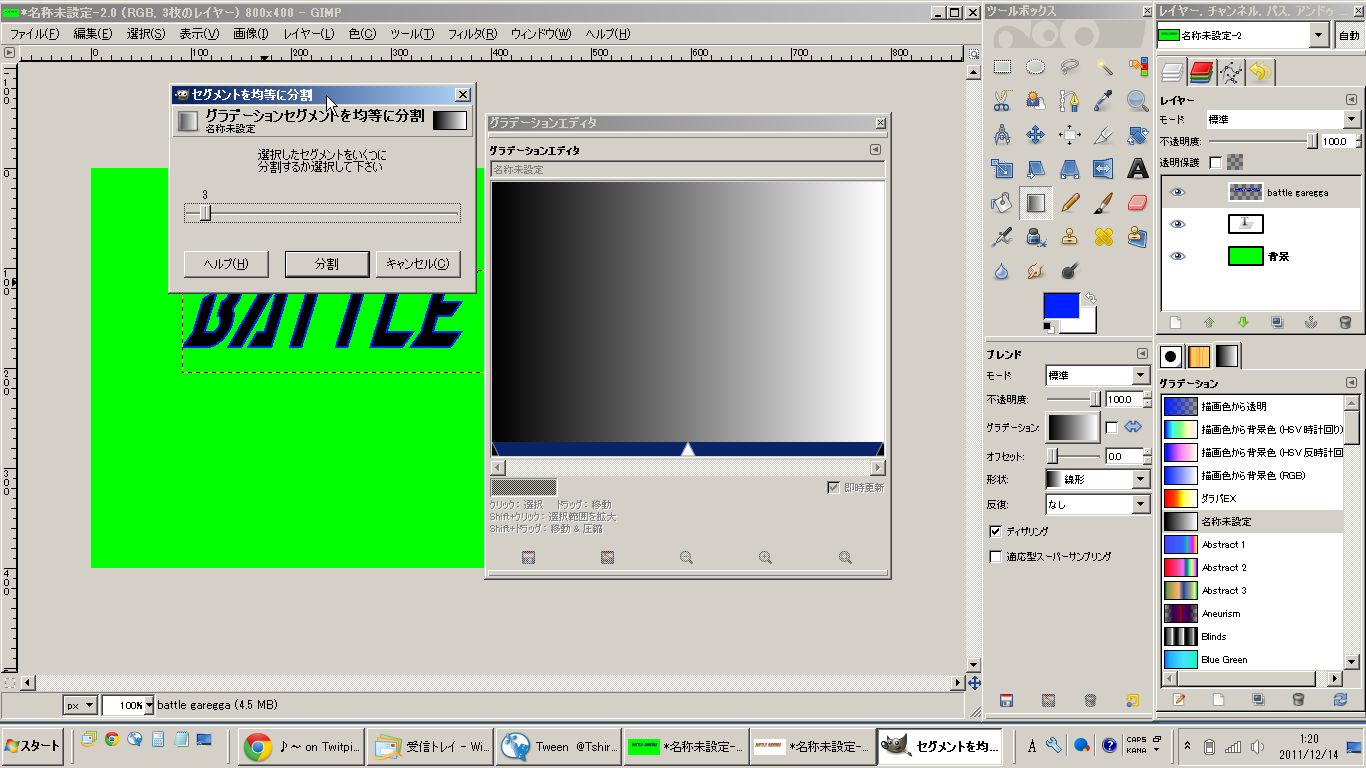This screenshot has width=1366, height=768.
Task: Click the ヘルプ button in split dialog
Action: coord(226,264)
